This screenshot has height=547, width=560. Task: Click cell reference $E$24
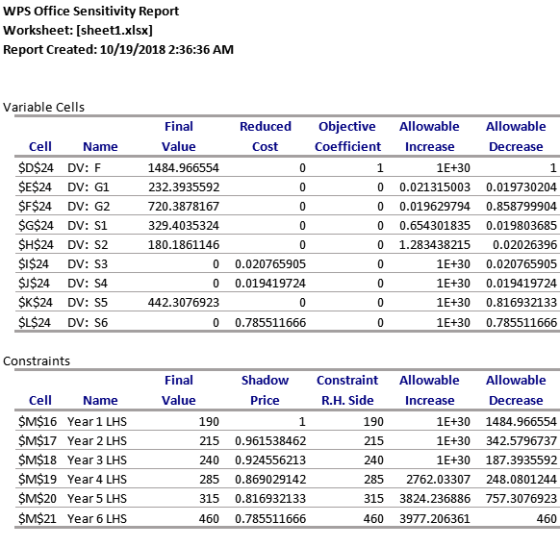point(35,187)
